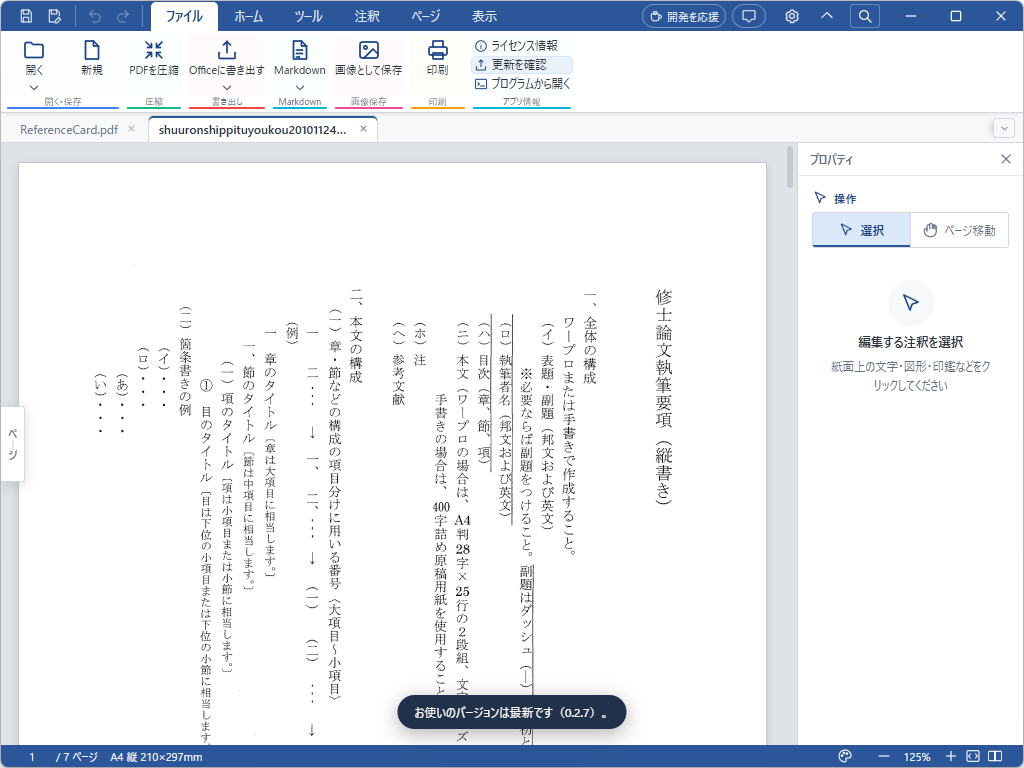
Task: Expand the 開く dropdown arrow
Action: point(34,88)
